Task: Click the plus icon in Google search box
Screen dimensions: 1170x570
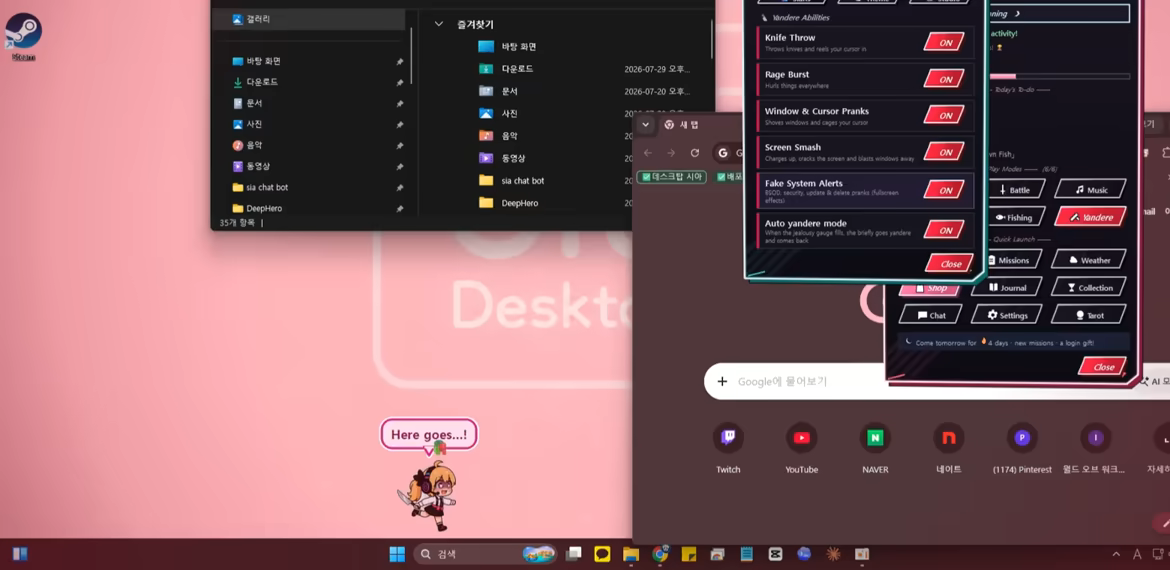Action: coord(722,382)
